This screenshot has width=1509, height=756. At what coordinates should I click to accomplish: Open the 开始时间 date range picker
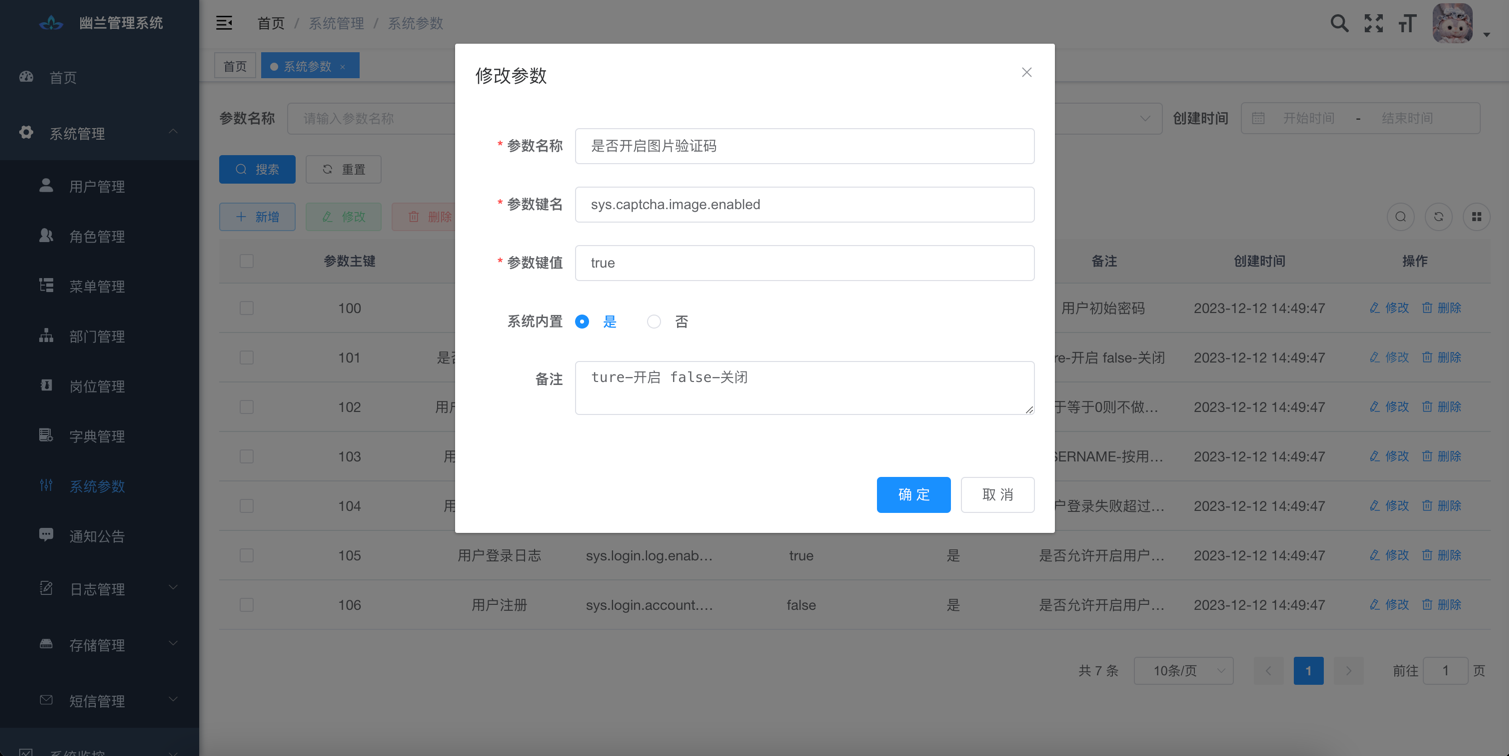[1309, 118]
